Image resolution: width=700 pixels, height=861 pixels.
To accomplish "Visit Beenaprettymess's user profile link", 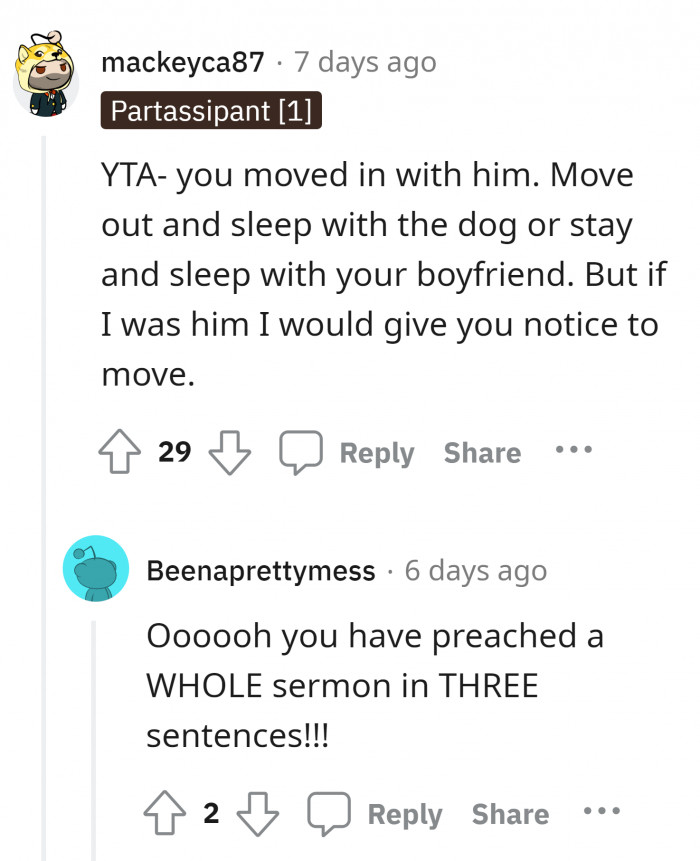I will tap(261, 571).
